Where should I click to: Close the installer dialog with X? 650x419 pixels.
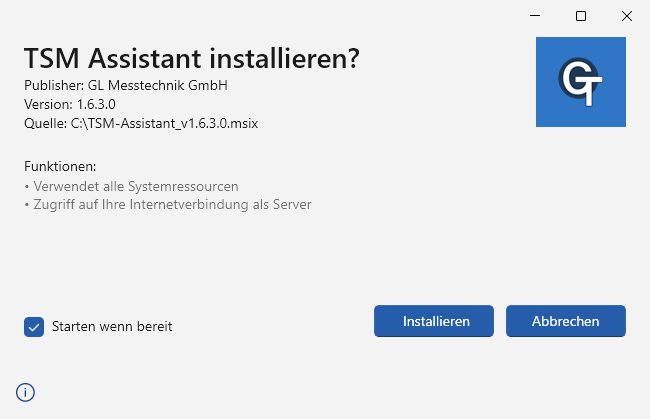627,16
